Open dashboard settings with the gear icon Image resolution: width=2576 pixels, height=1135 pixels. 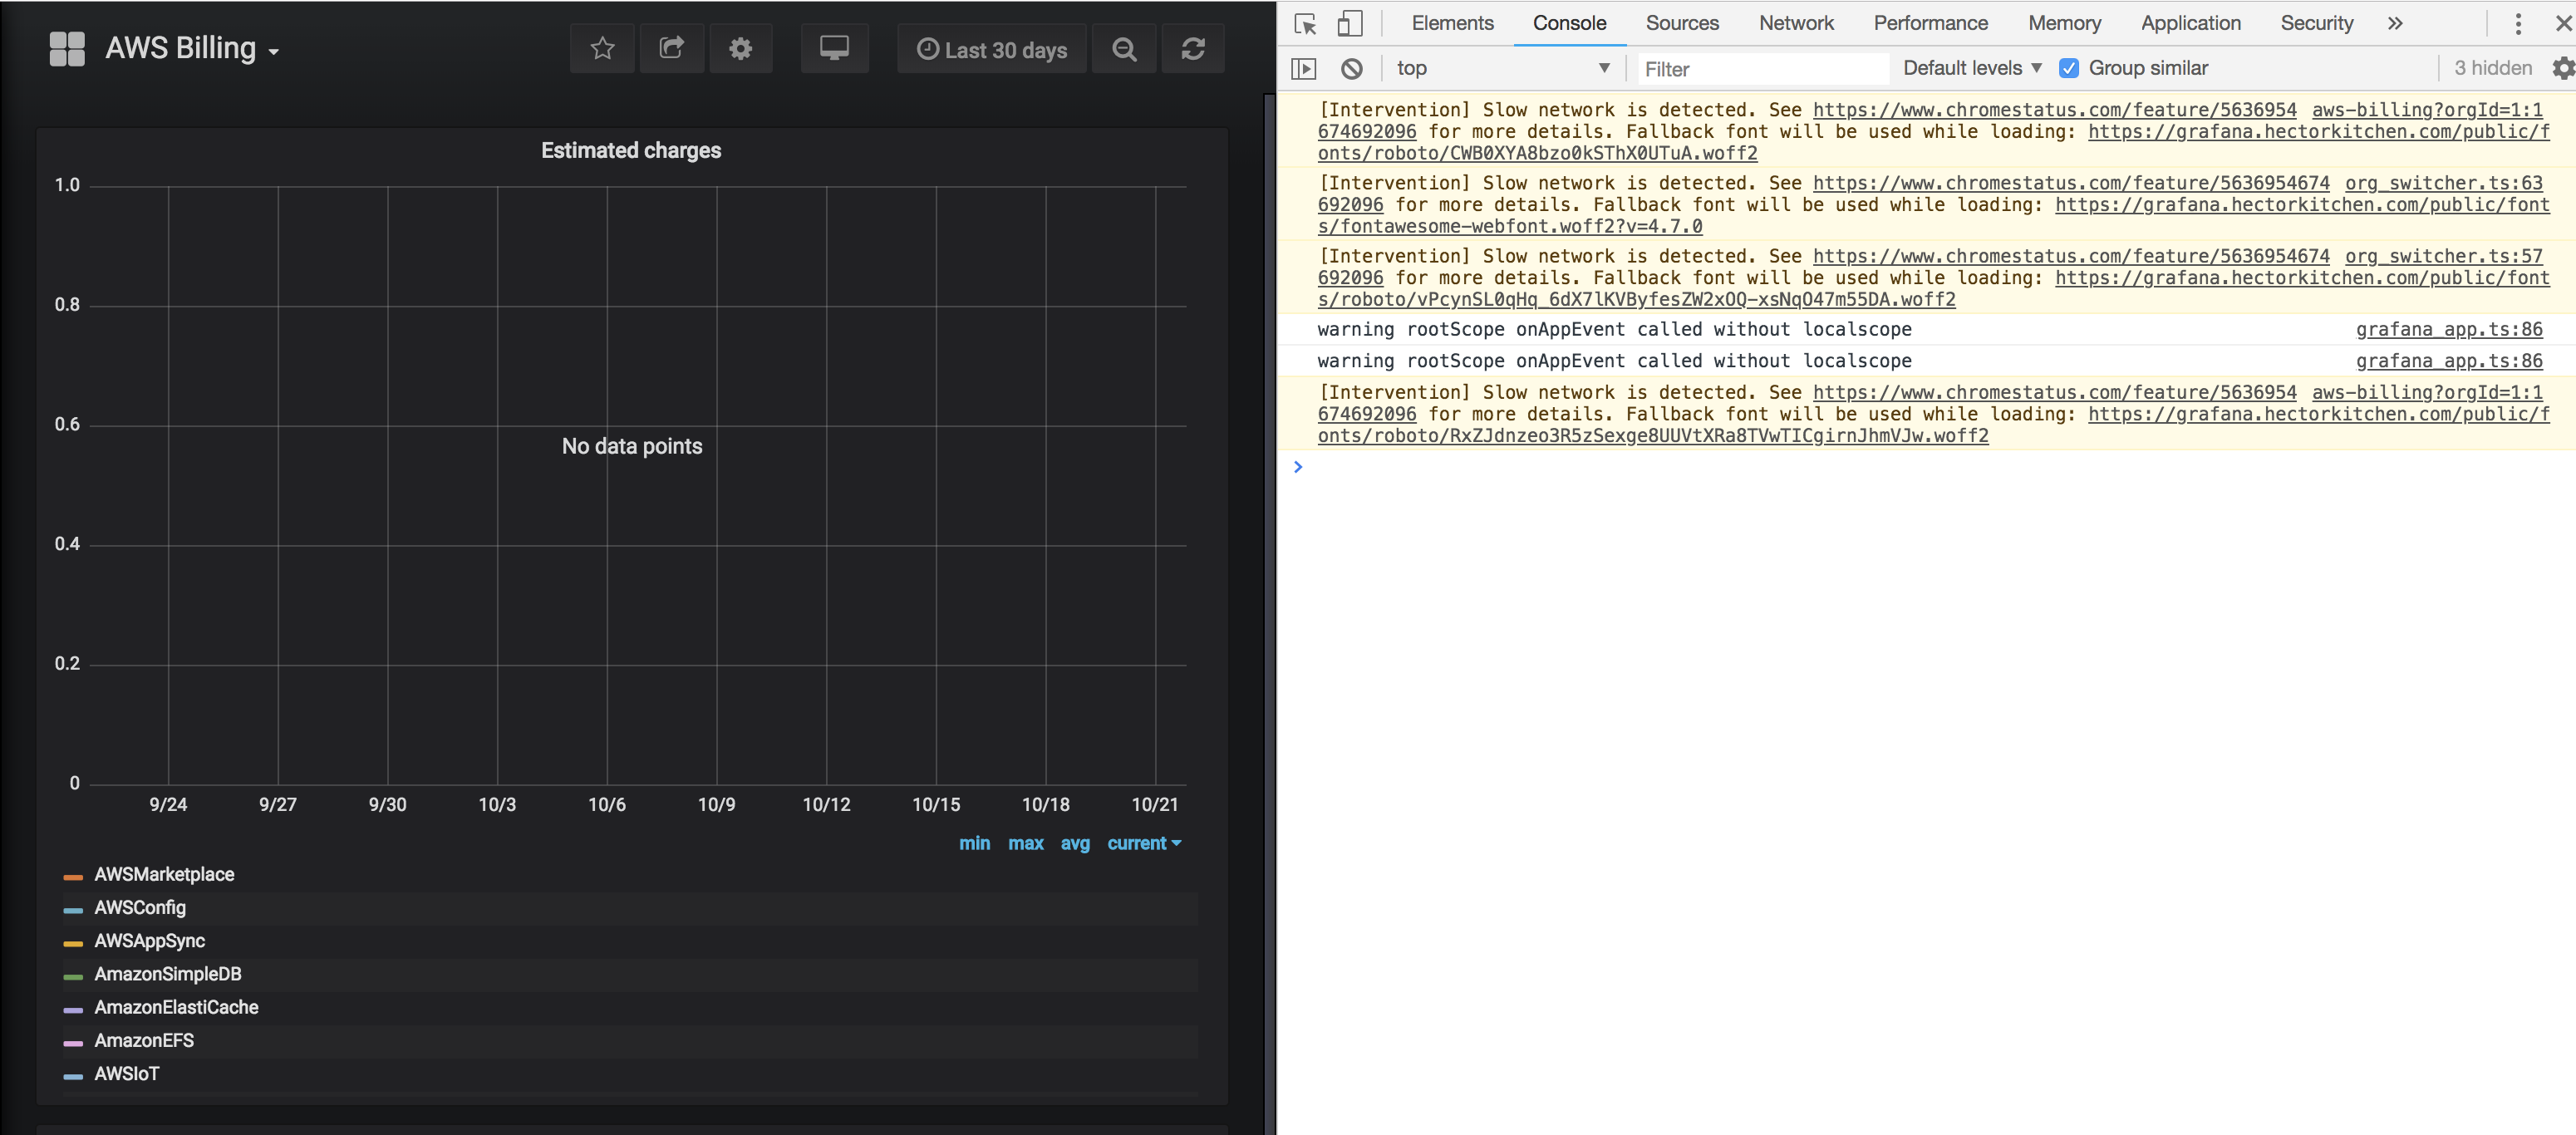741,48
